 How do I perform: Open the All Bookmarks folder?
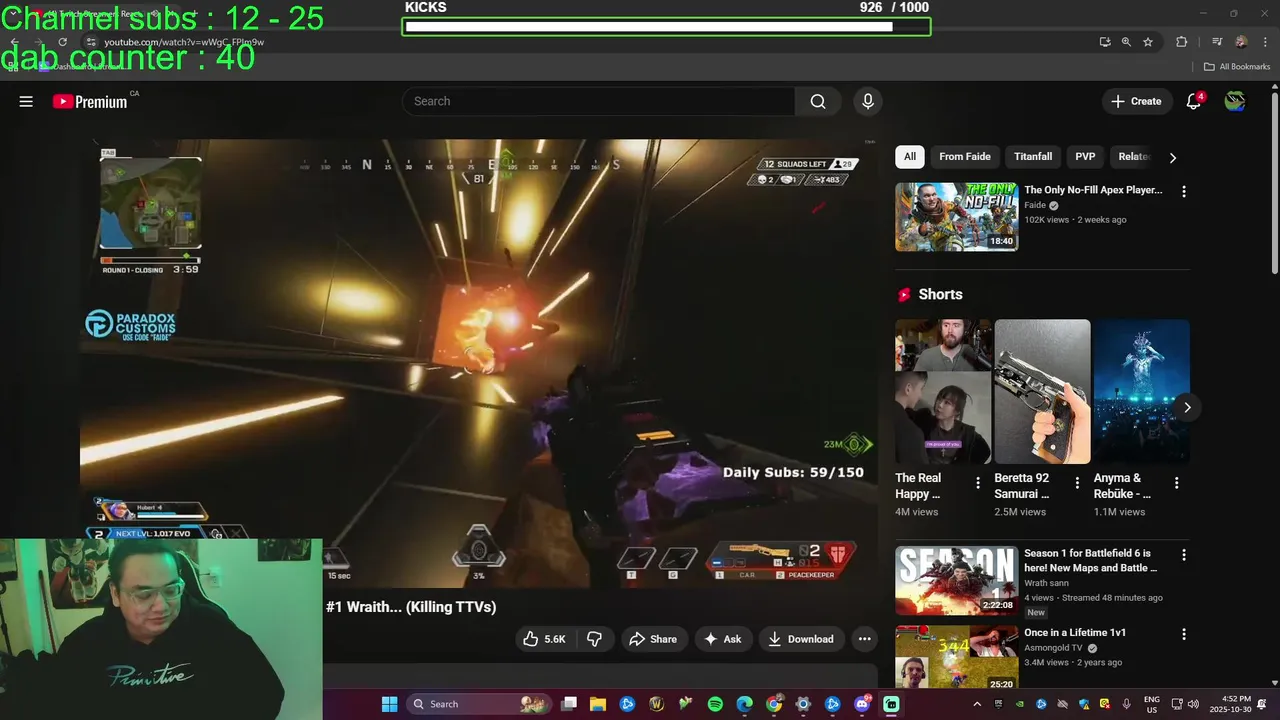pyautogui.click(x=1237, y=67)
